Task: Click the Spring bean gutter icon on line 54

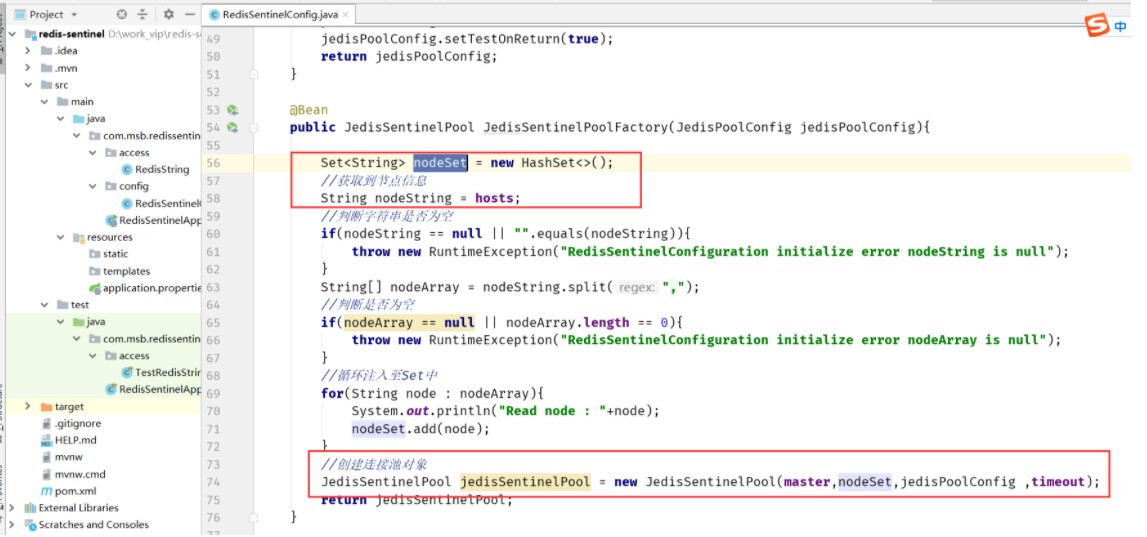Action: coord(233,128)
